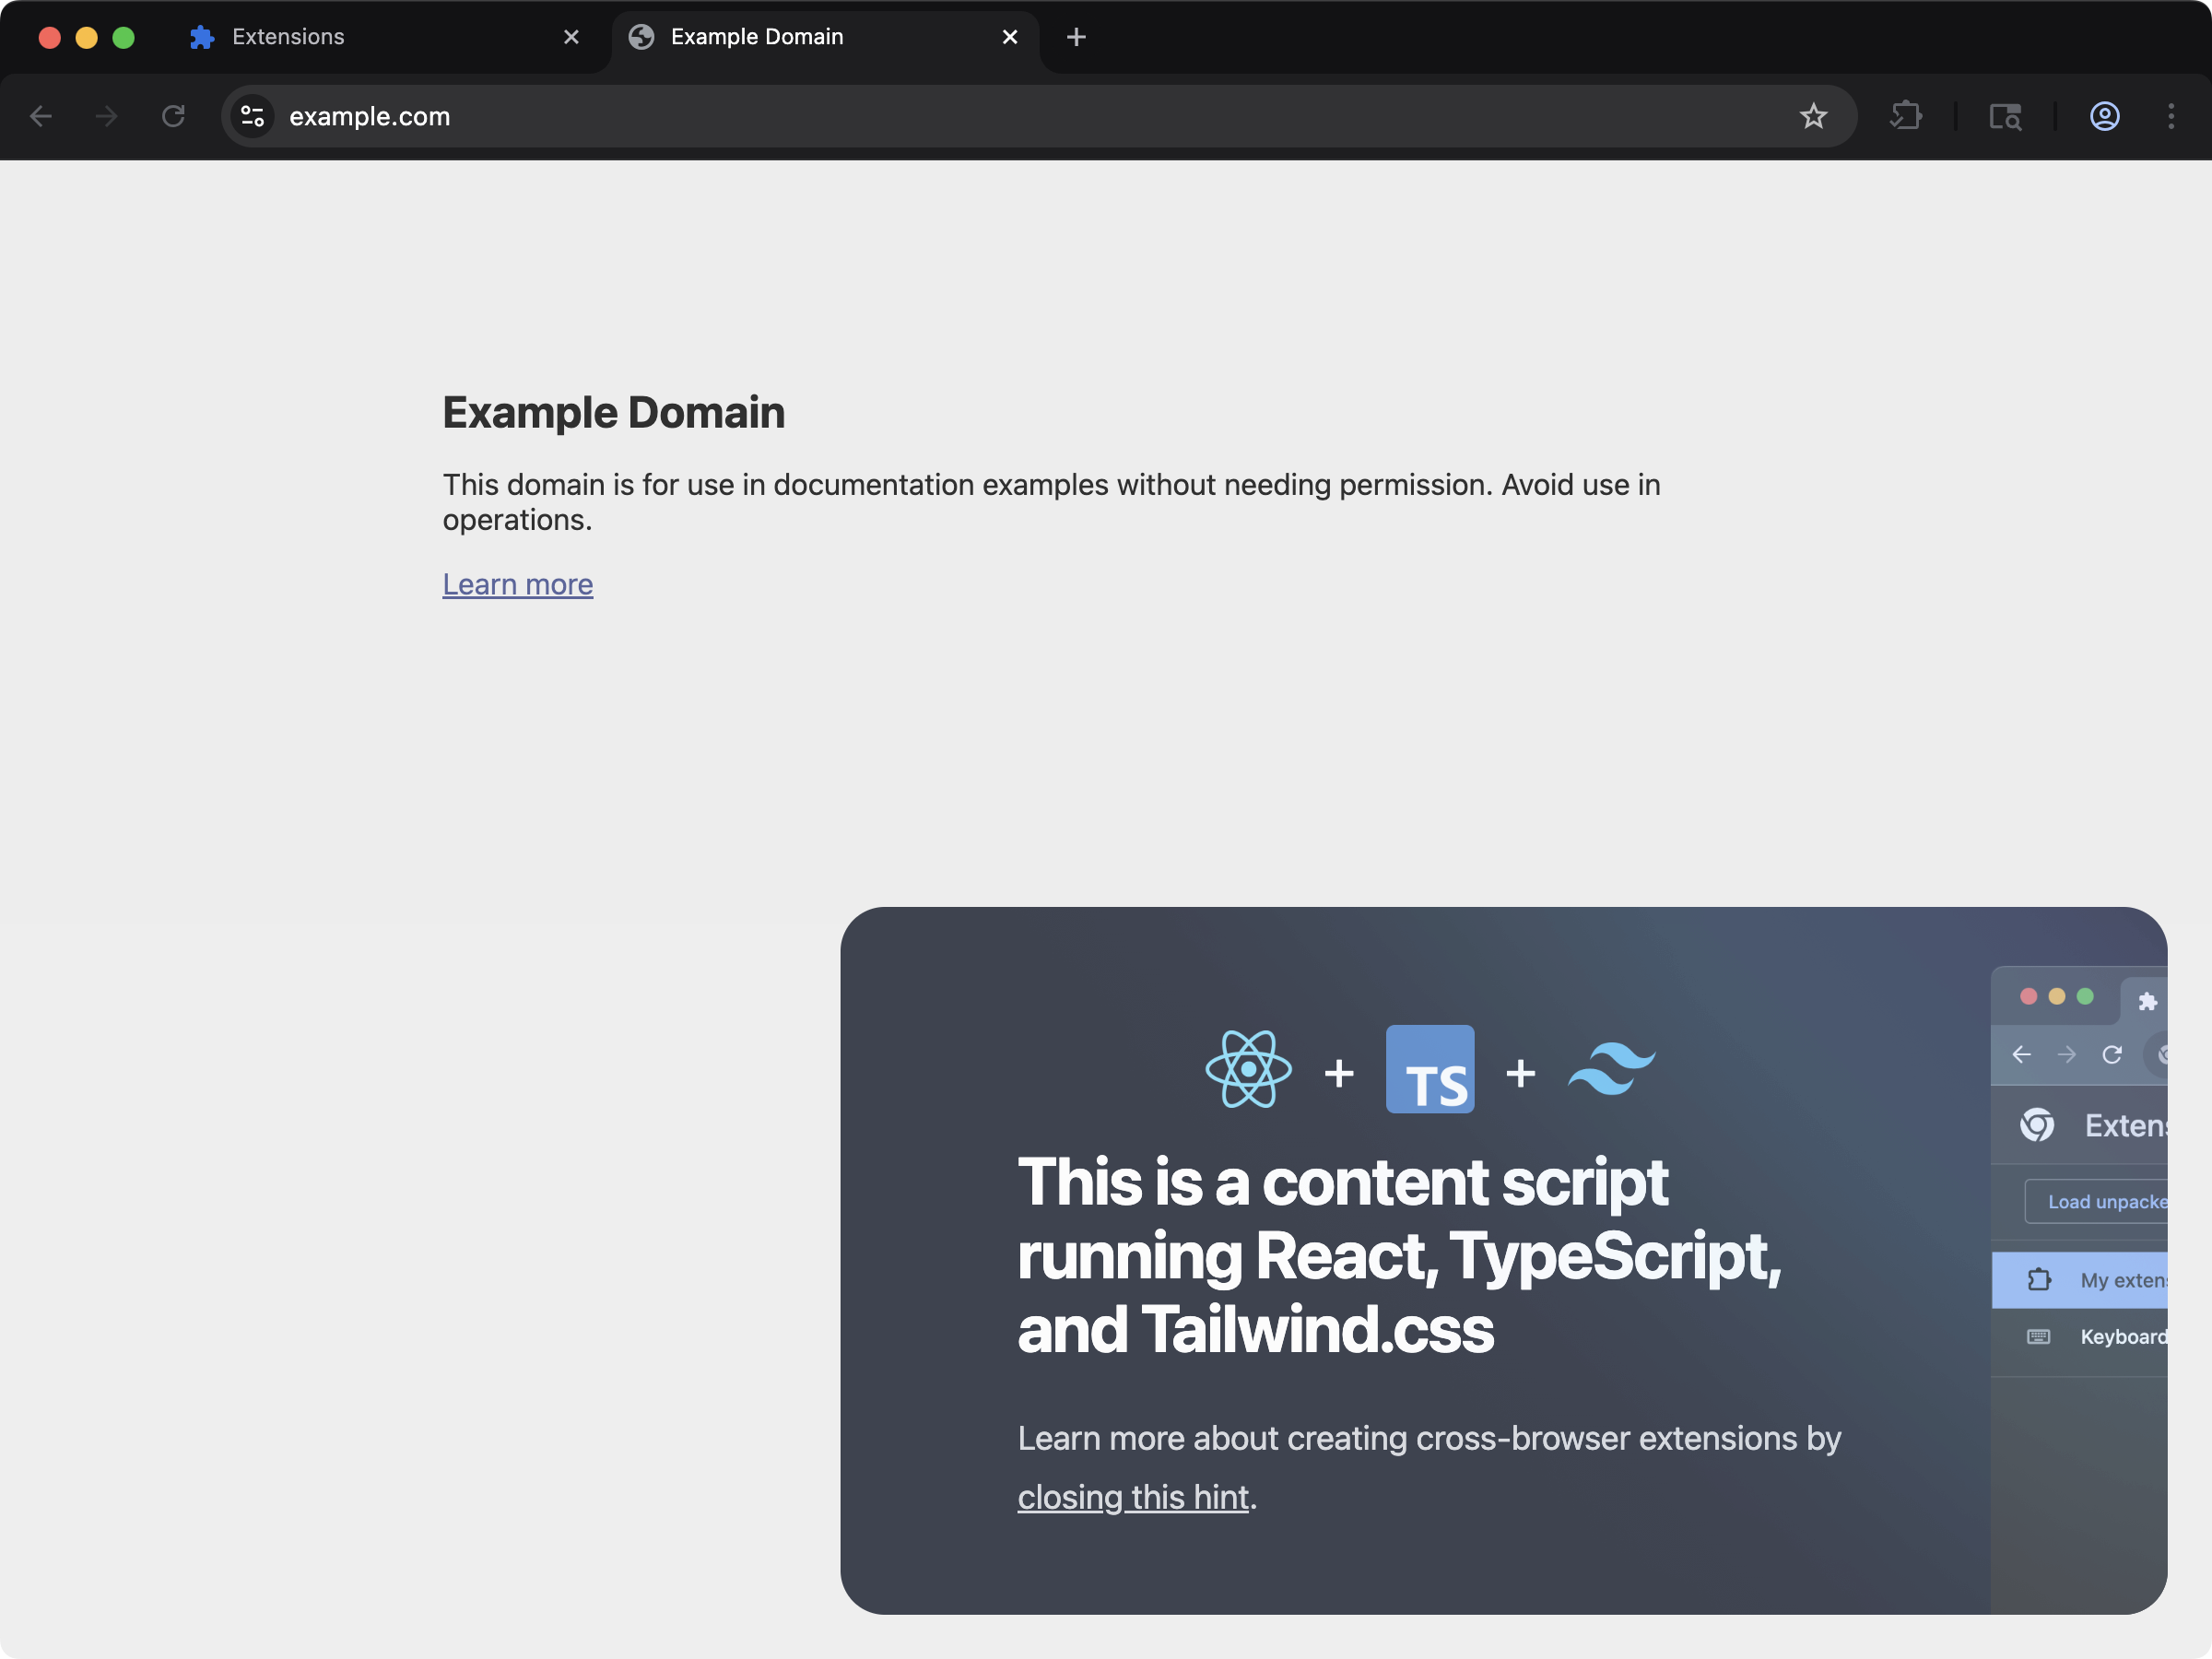This screenshot has height=1659, width=2212.
Task: Close the Example Domain tab
Action: coord(1009,37)
